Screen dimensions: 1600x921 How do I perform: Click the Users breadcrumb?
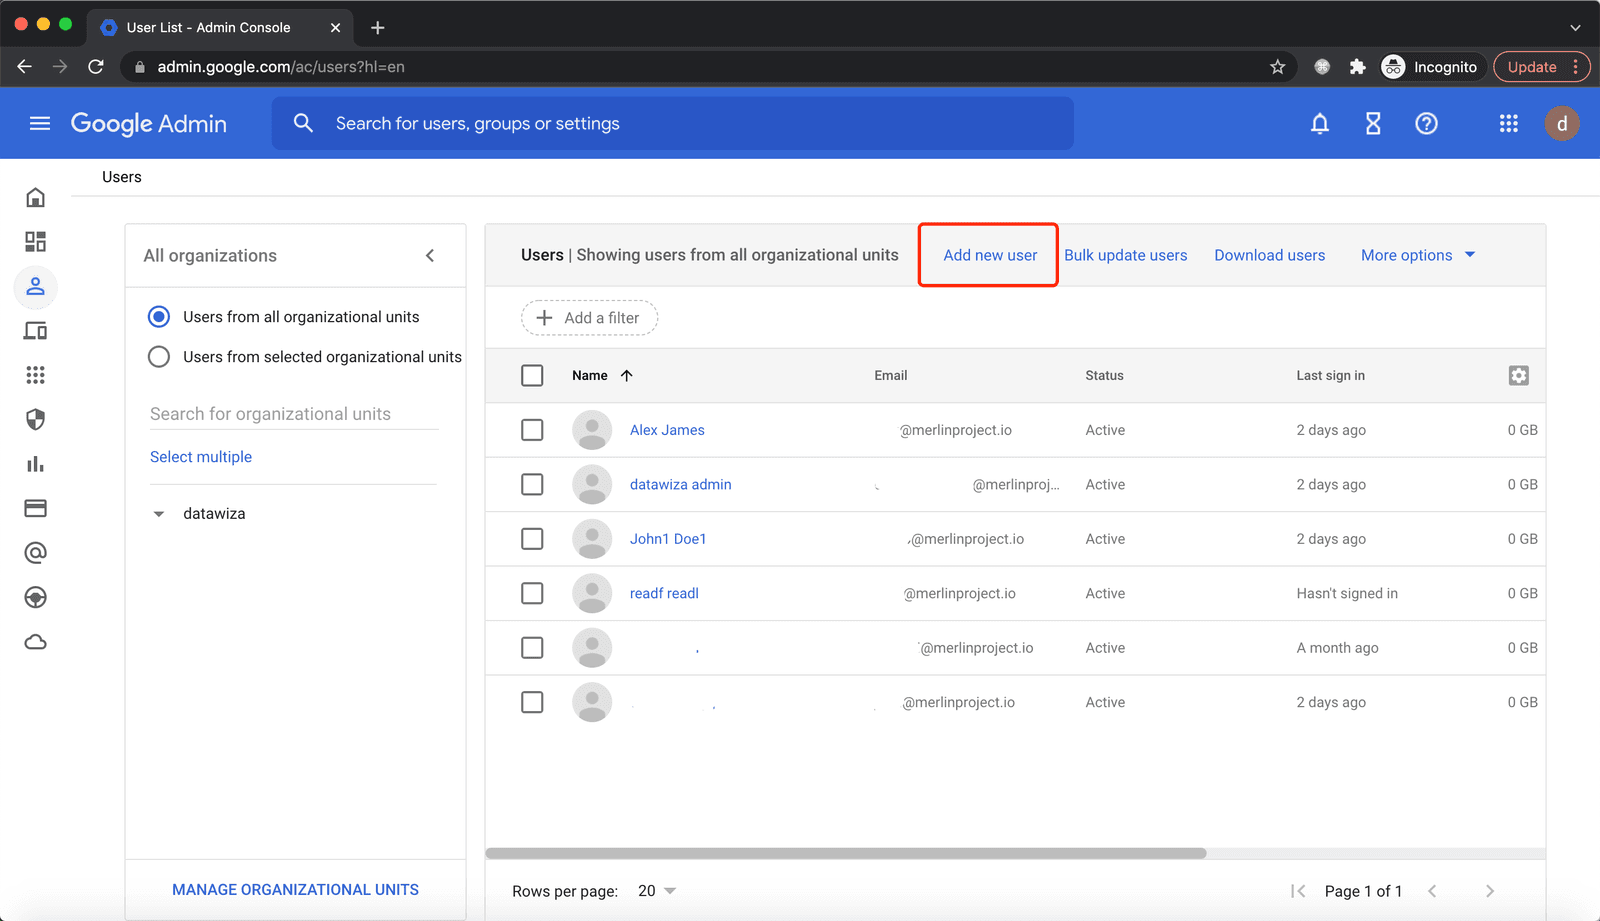click(122, 177)
